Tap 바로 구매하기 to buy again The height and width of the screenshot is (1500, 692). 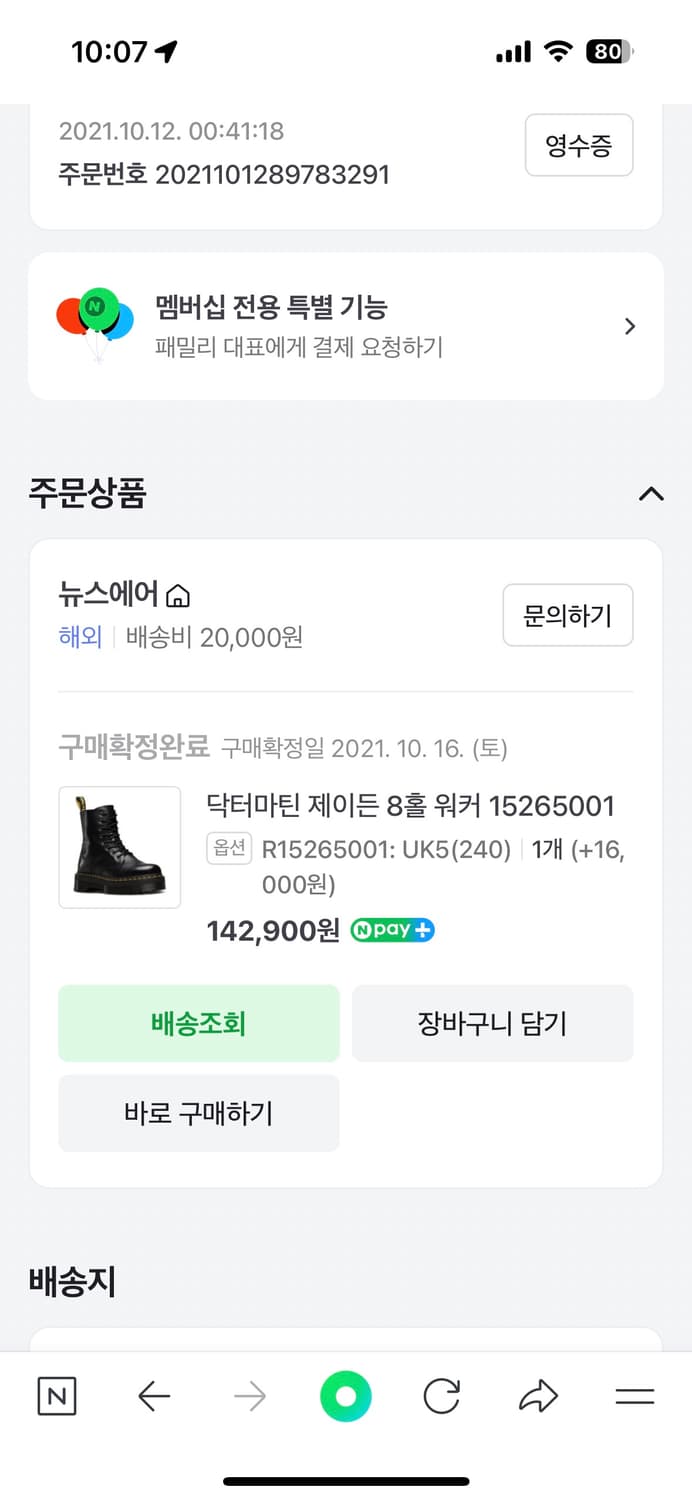(198, 1113)
